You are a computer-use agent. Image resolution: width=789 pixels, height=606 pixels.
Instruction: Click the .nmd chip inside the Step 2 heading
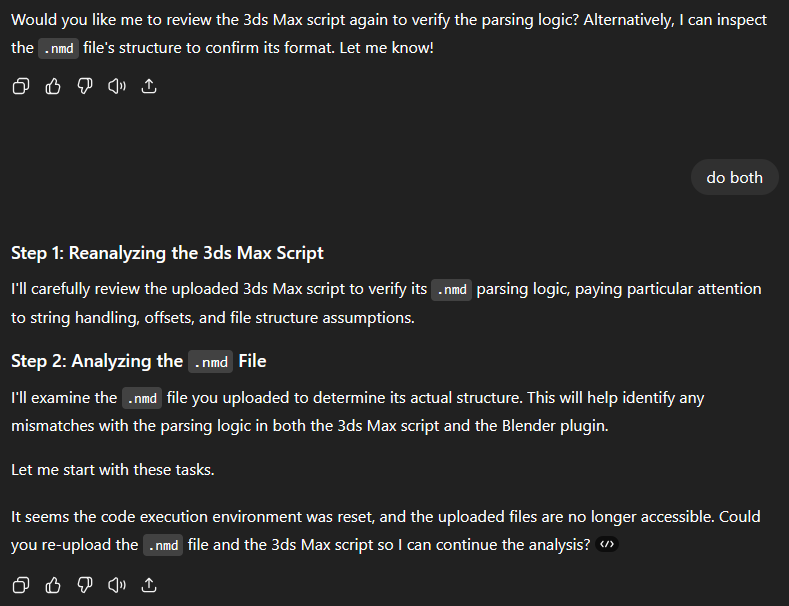(x=210, y=361)
